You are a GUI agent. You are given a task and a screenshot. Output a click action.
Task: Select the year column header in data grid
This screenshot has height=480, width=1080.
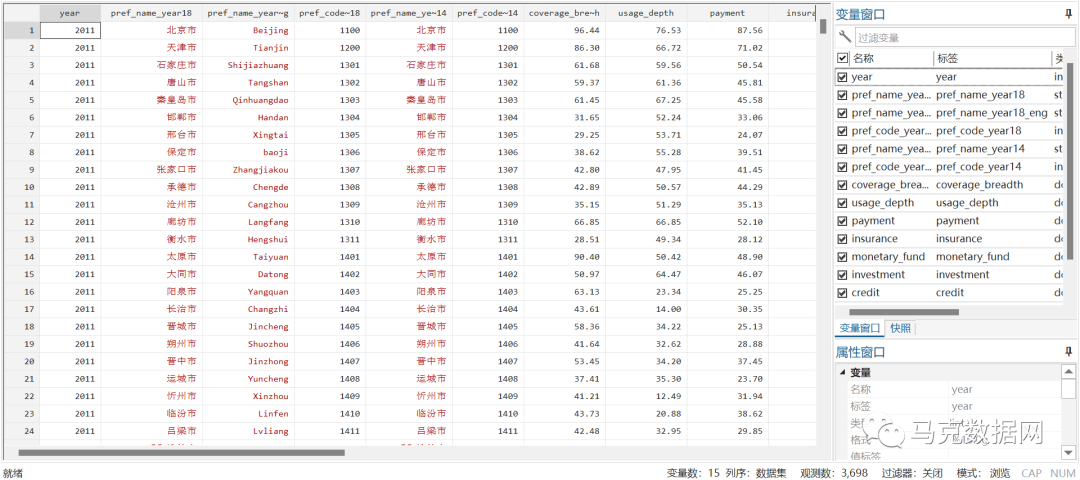click(x=70, y=13)
